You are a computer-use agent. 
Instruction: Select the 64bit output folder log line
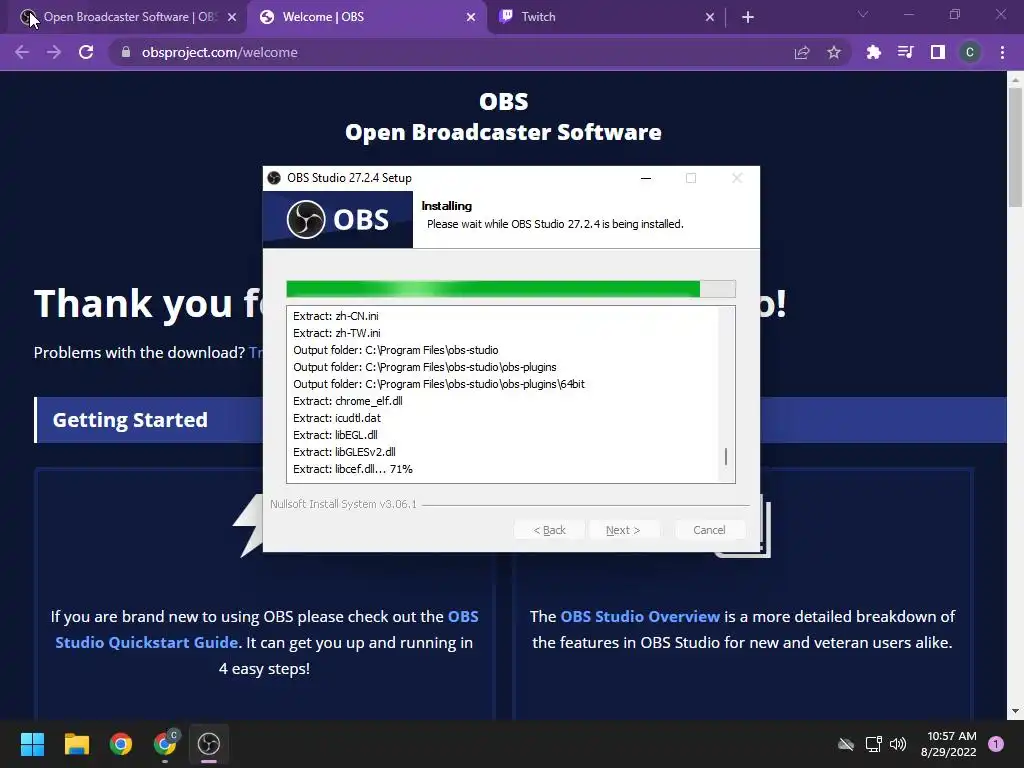click(439, 384)
